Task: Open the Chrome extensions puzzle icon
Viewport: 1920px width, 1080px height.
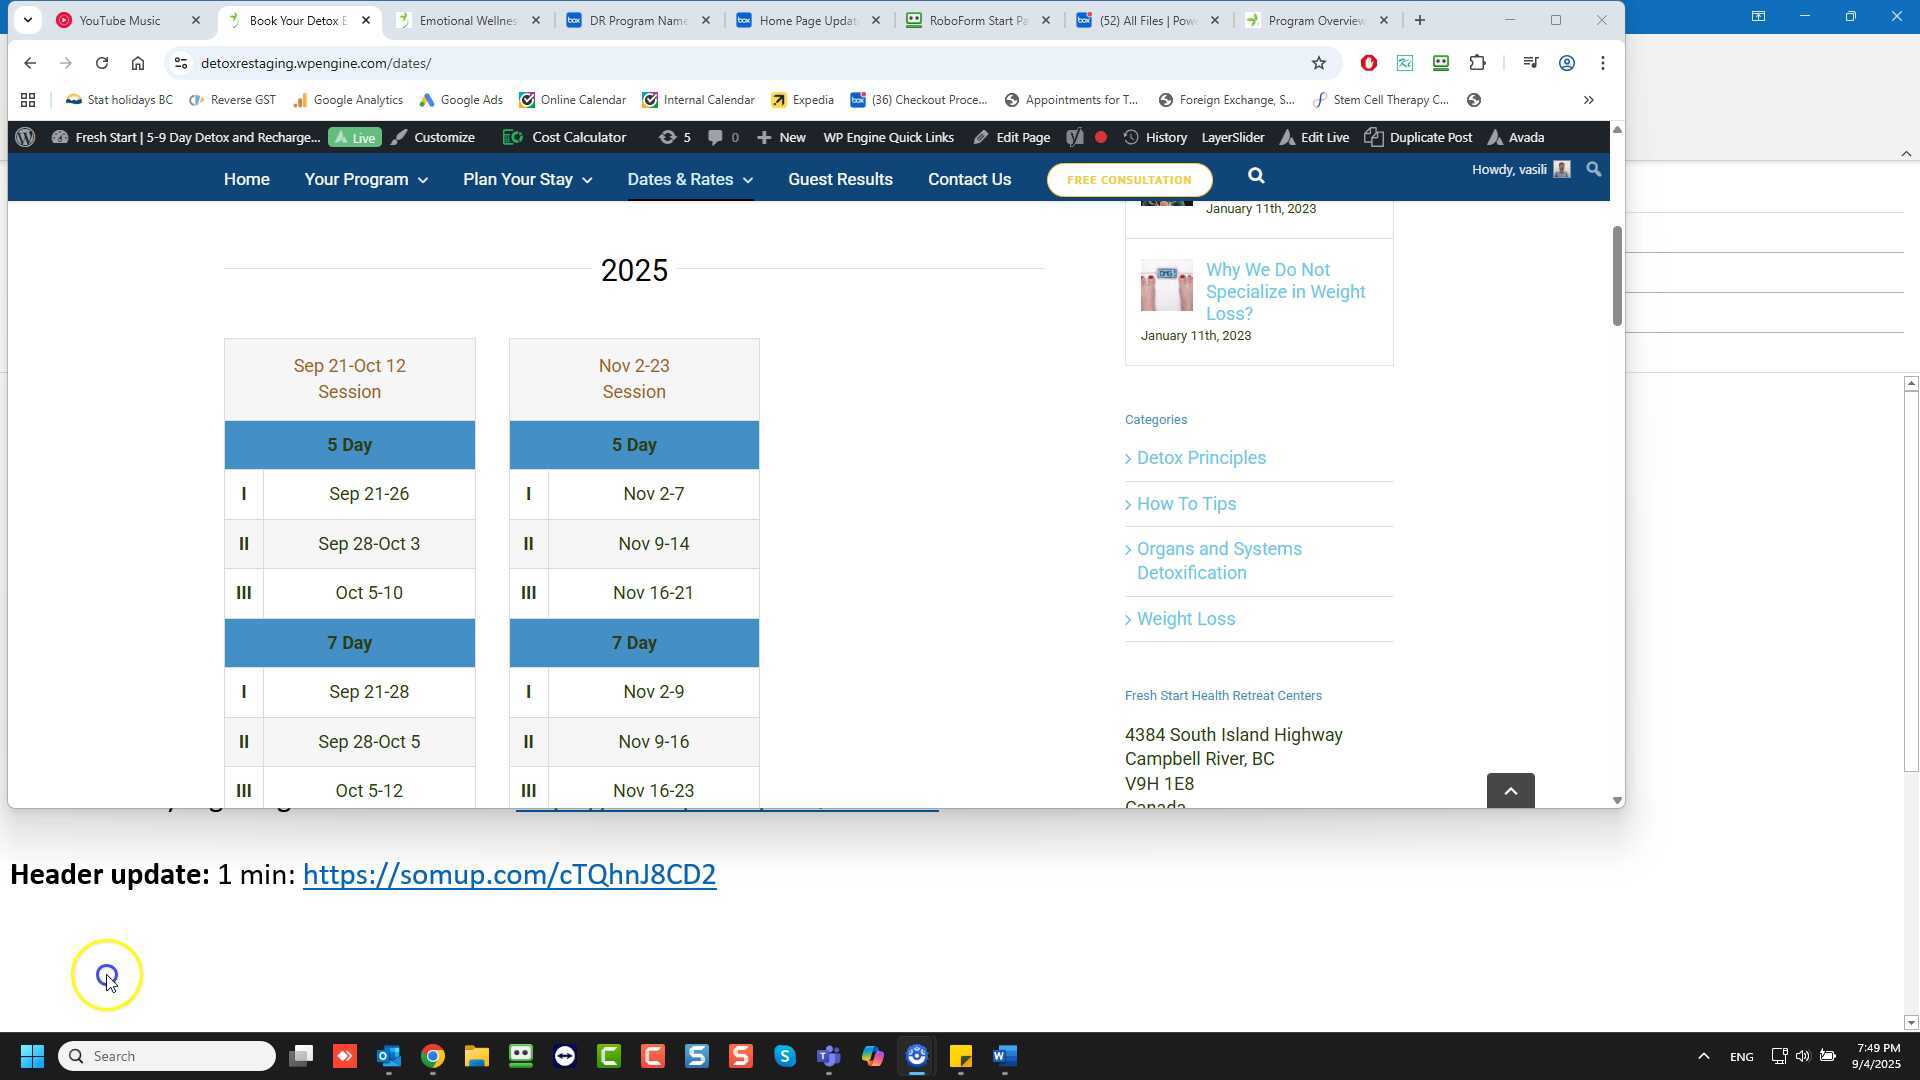Action: (1477, 63)
